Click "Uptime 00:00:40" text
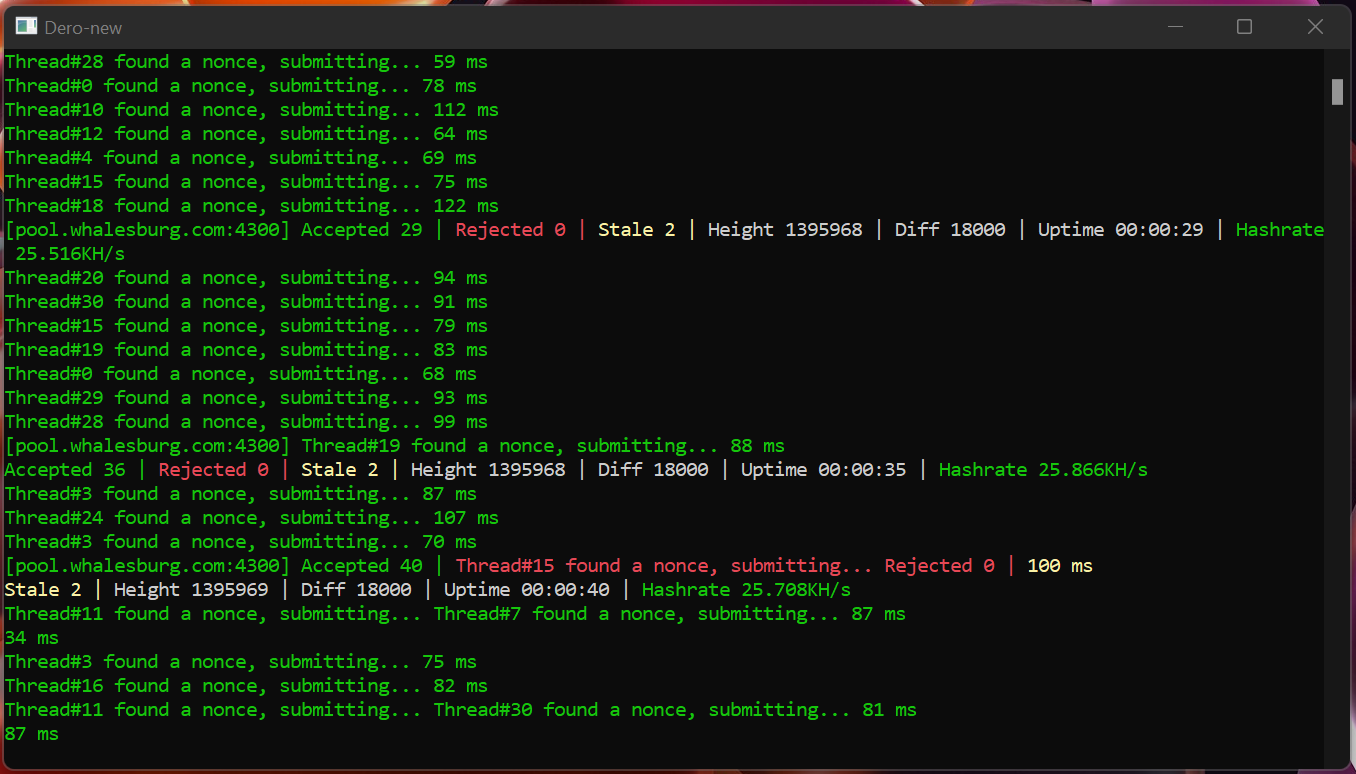 pyautogui.click(x=527, y=590)
